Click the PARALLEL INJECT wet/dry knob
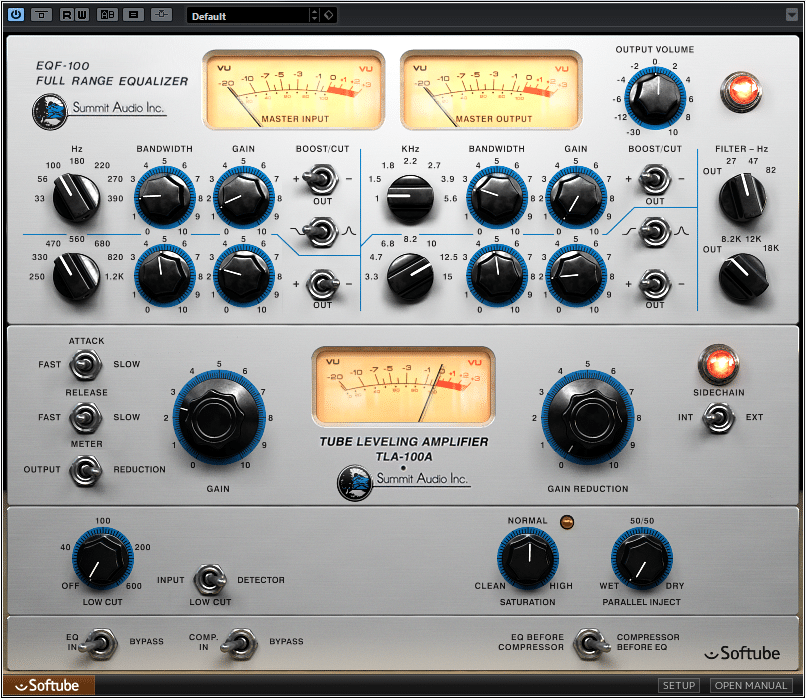Viewport: 806px width, 699px height. point(642,559)
